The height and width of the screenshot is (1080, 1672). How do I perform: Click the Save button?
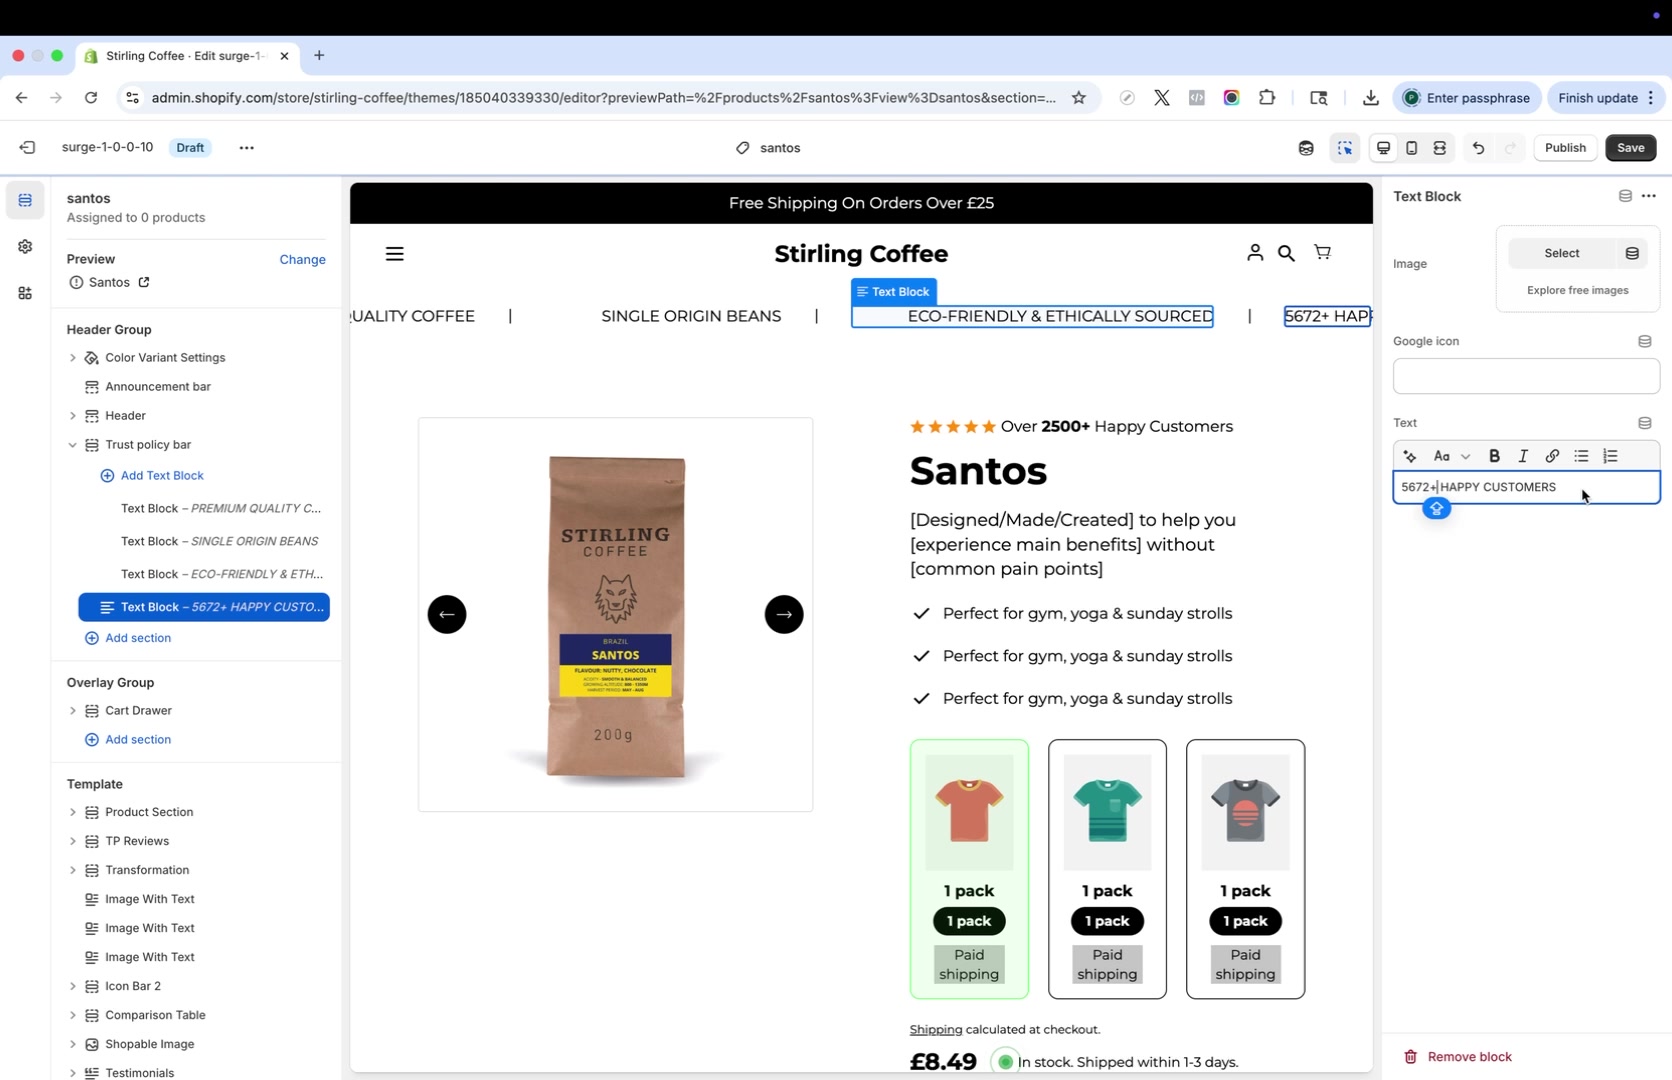coord(1631,148)
